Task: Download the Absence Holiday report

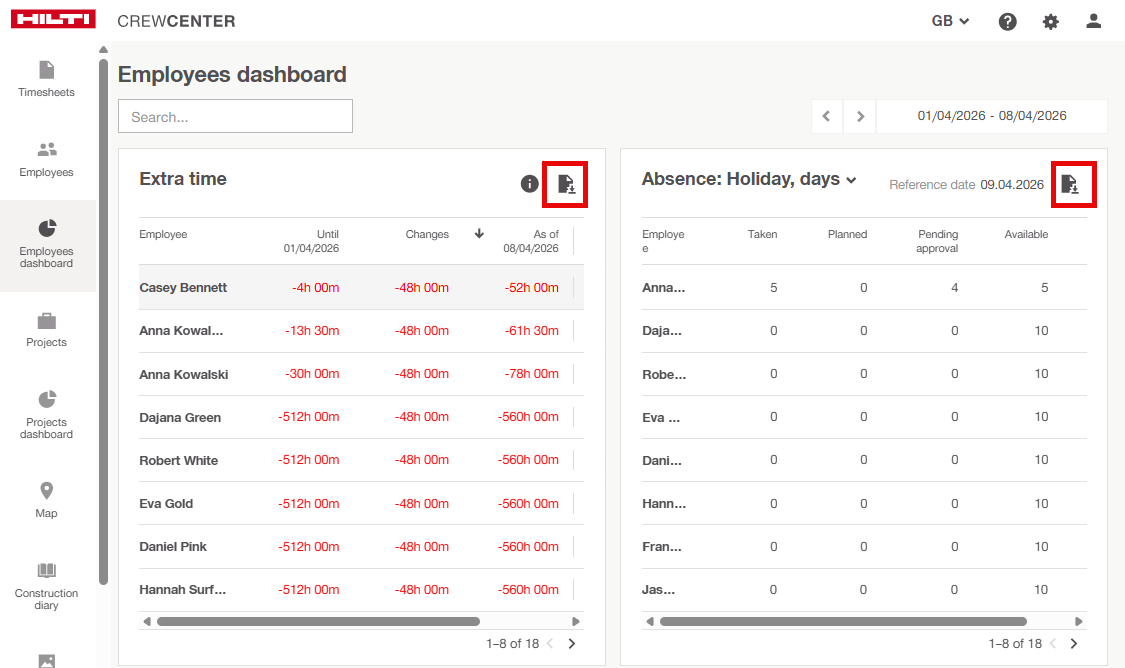Action: 1069,184
